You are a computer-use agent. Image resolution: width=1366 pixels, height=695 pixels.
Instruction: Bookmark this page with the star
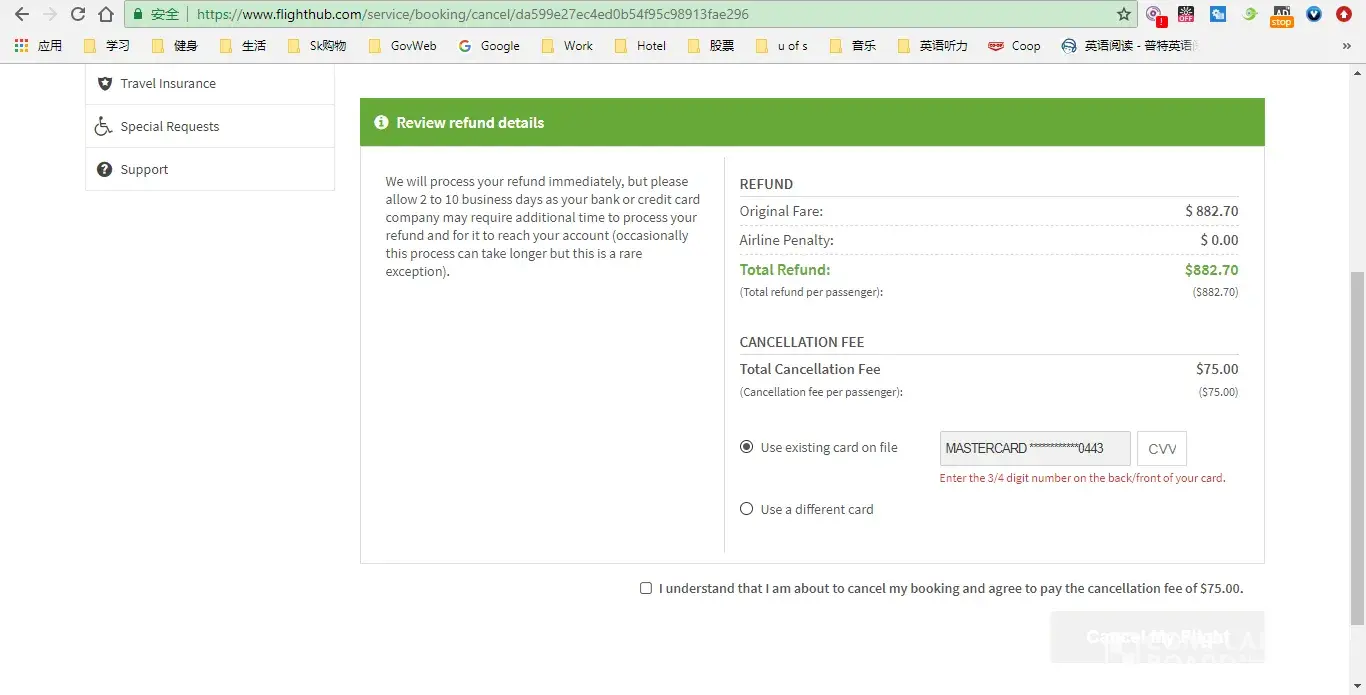click(1123, 14)
